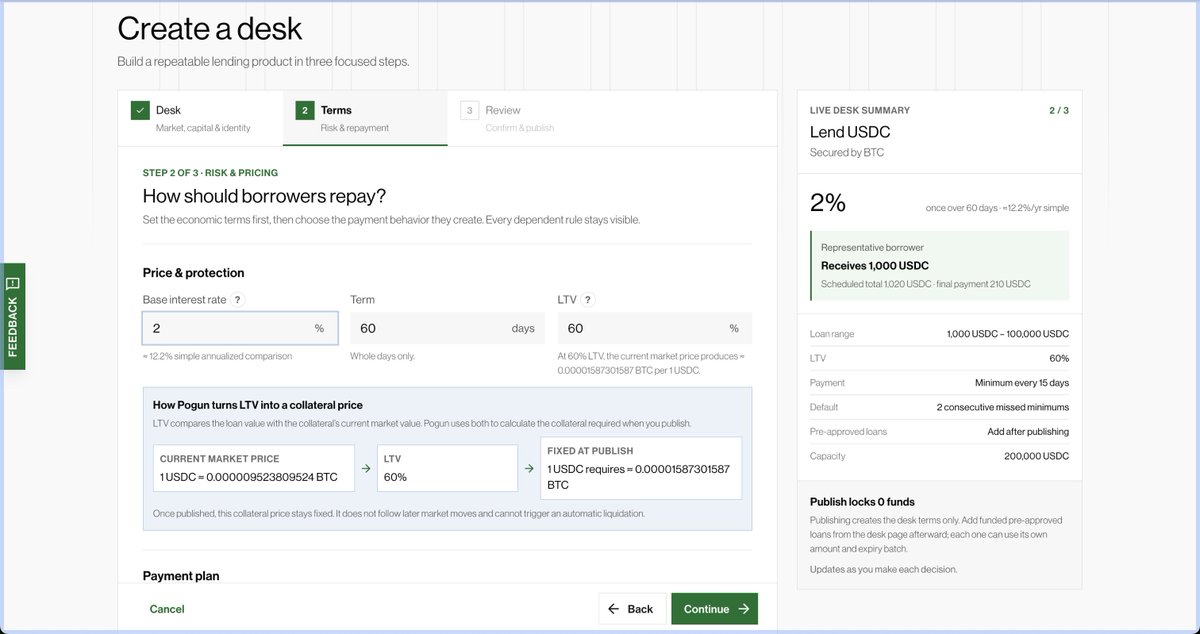The height and width of the screenshot is (634, 1200).
Task: Click the 'Publish locks 0 funds' heading
Action: click(862, 502)
